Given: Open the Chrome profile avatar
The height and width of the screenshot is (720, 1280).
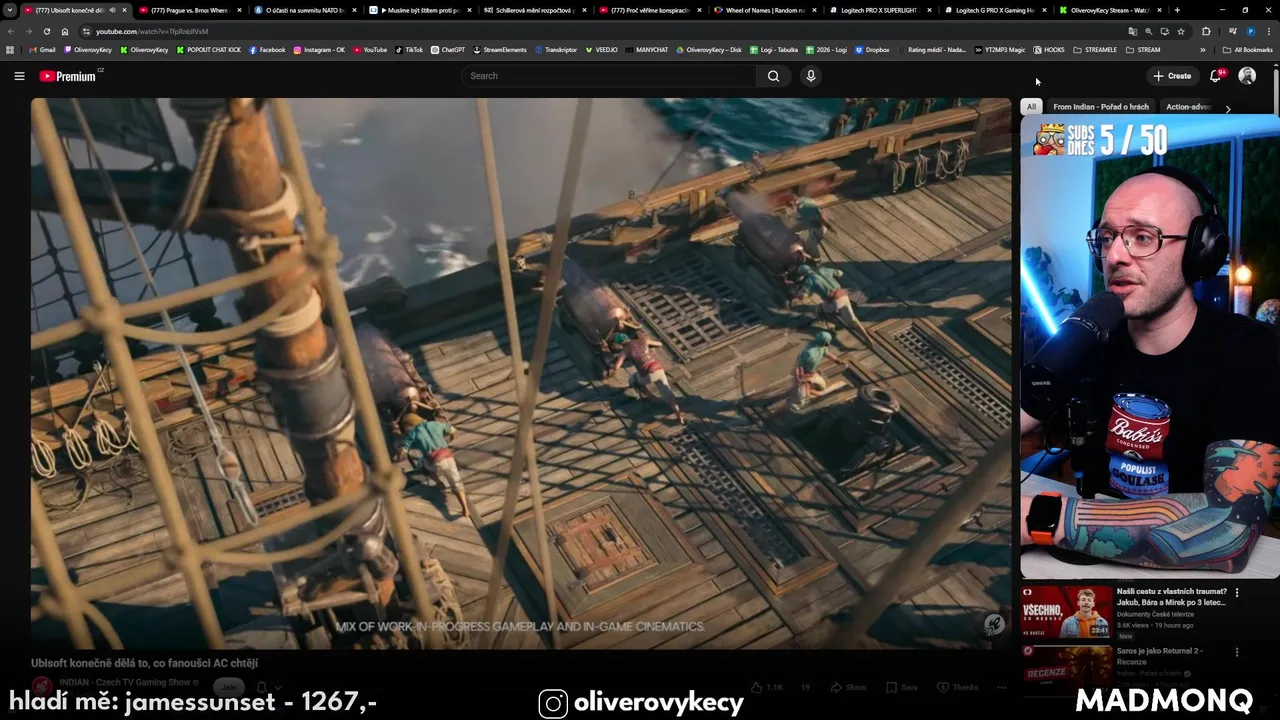Looking at the screenshot, I should click(1250, 31).
